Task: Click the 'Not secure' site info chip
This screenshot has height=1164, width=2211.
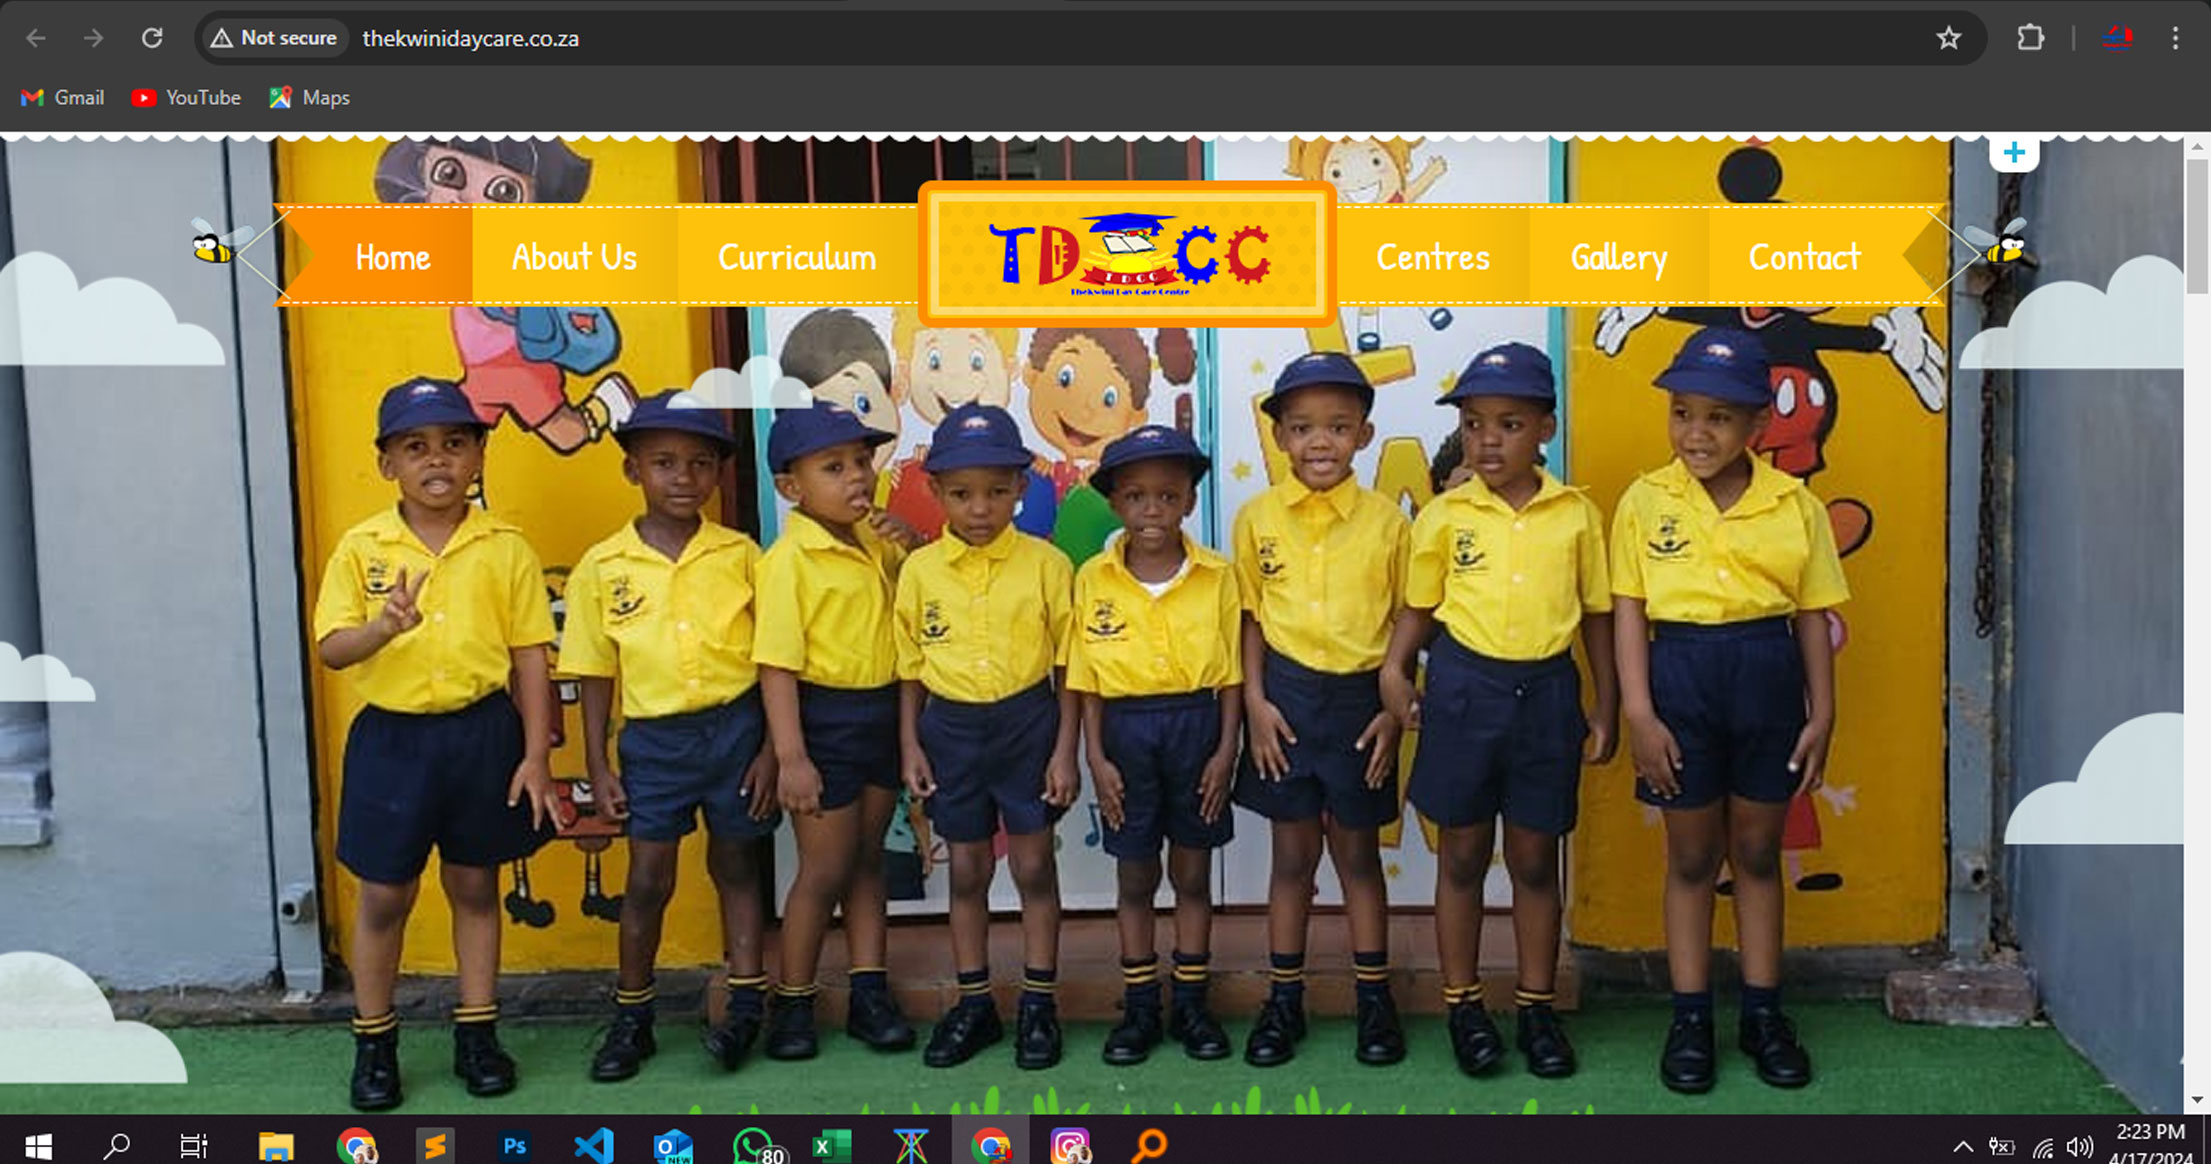Action: [274, 38]
